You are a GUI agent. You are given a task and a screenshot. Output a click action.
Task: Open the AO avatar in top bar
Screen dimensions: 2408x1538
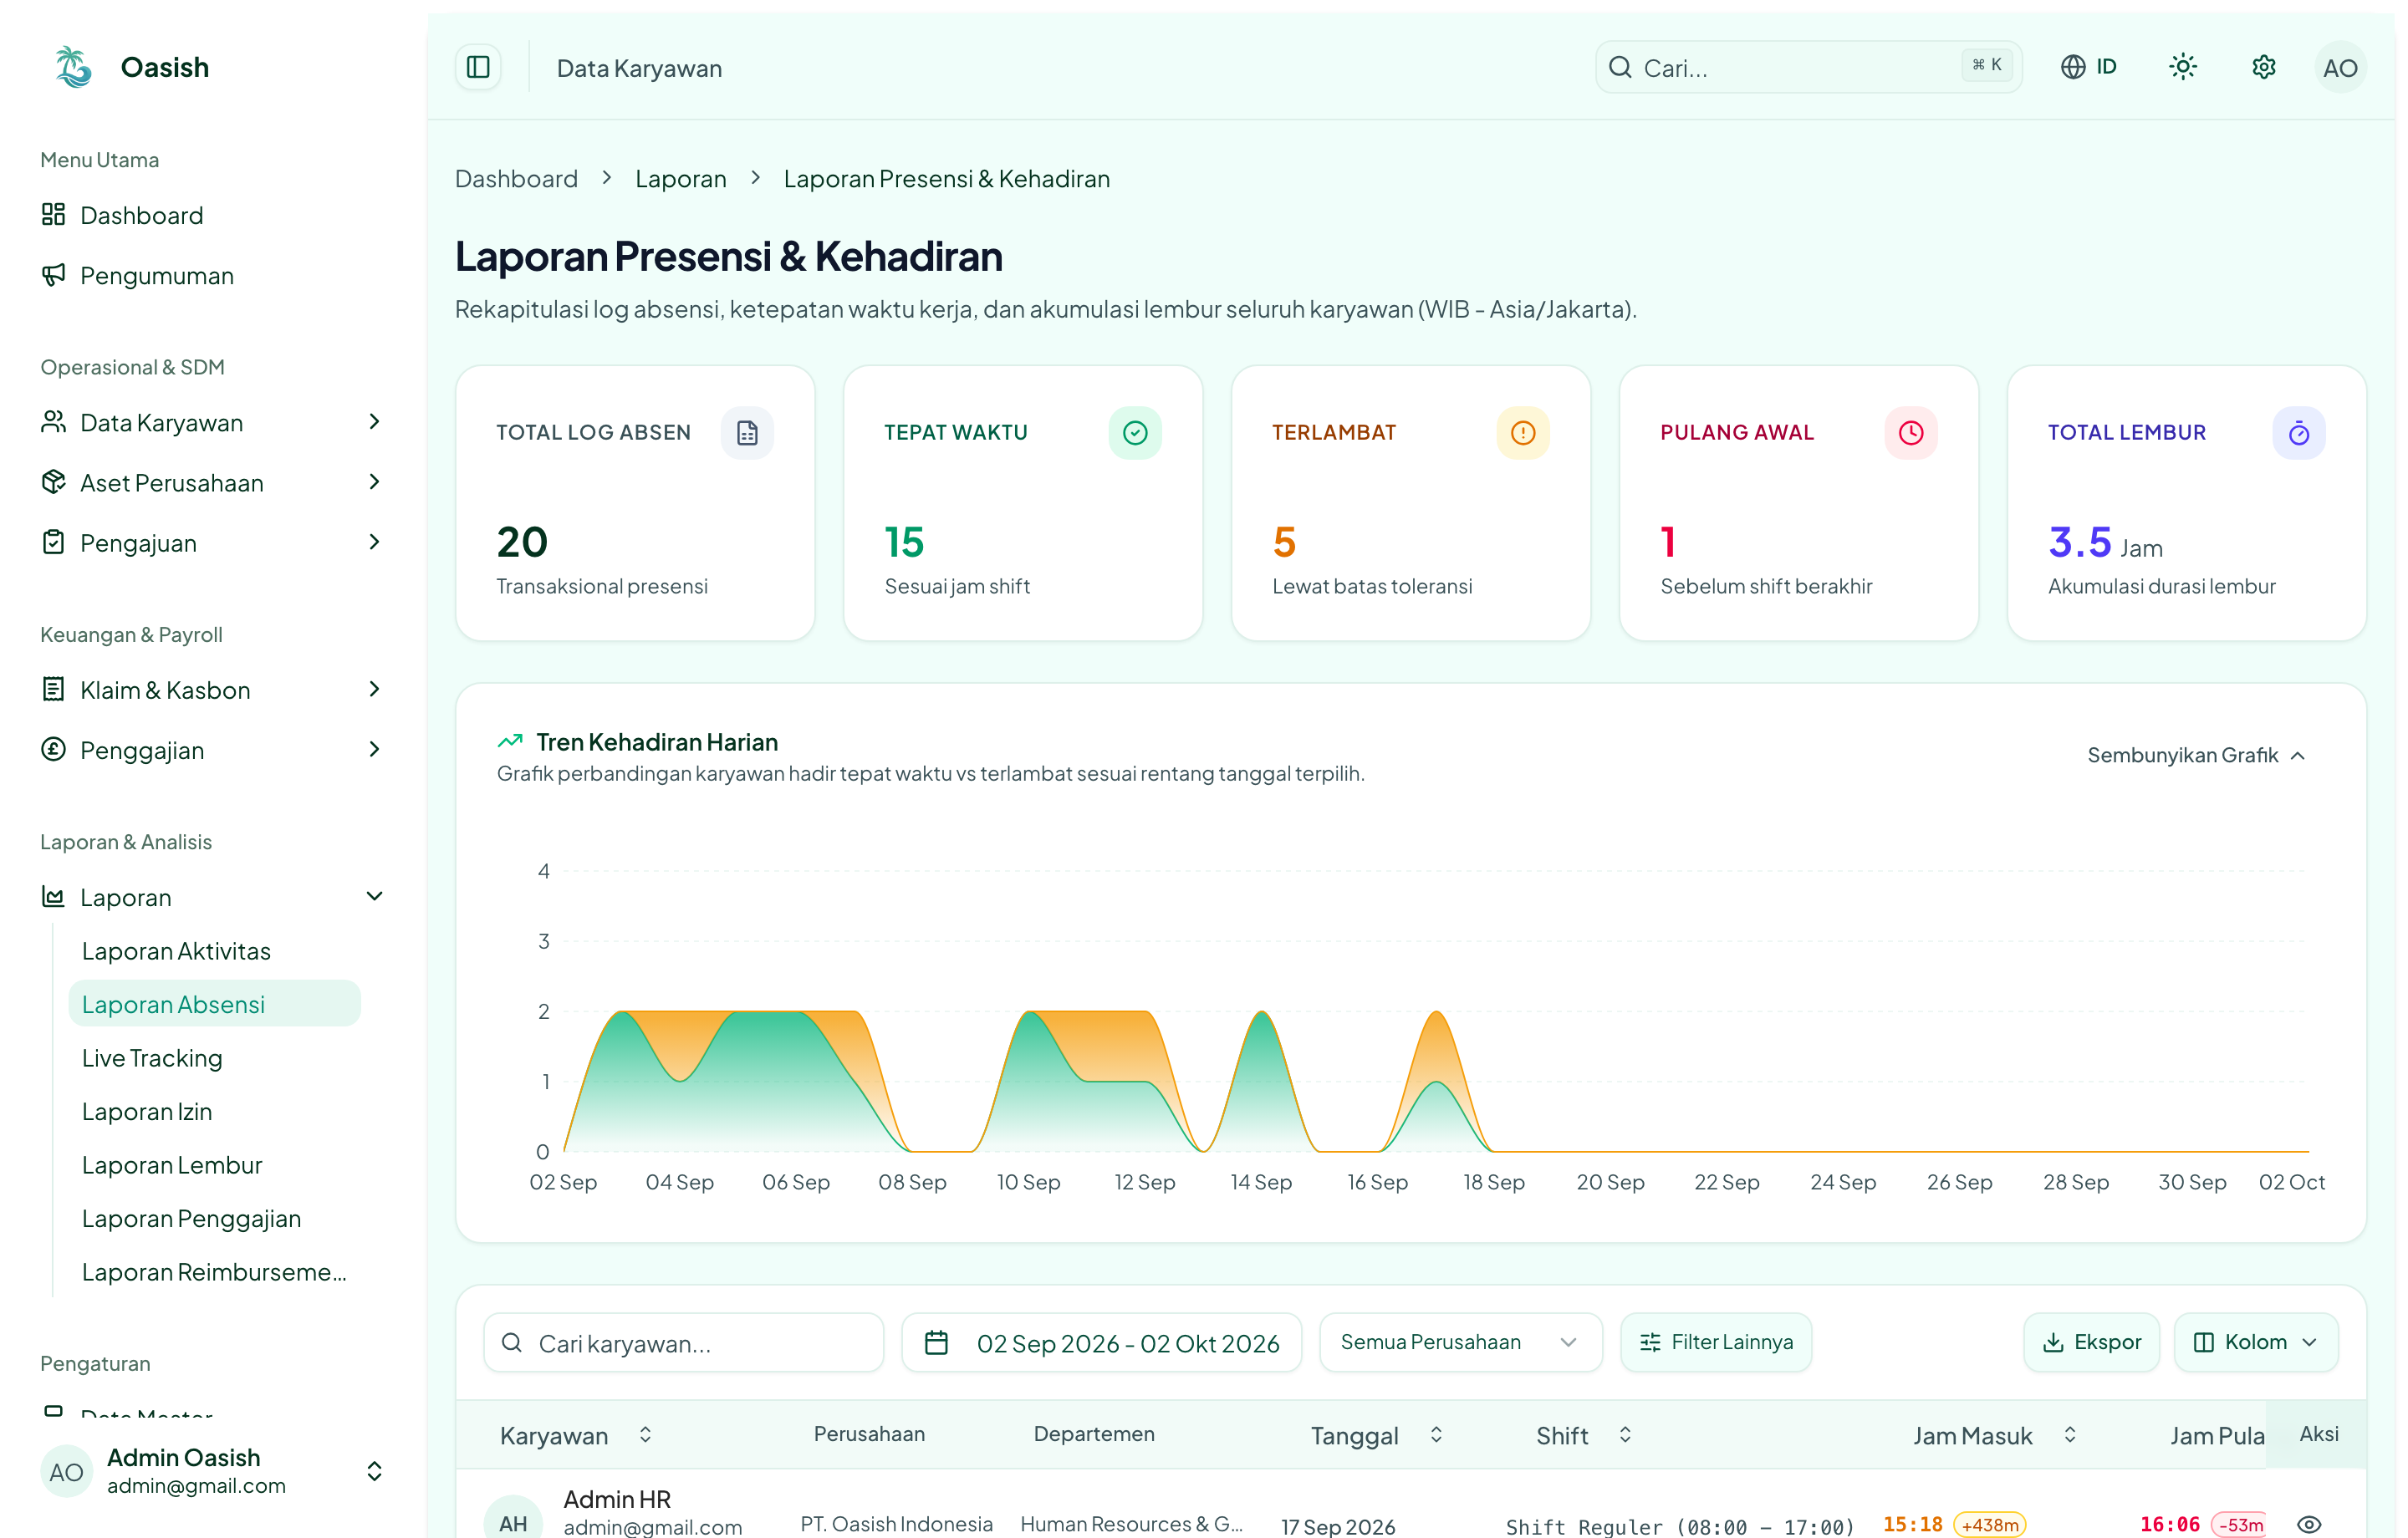coord(2339,68)
